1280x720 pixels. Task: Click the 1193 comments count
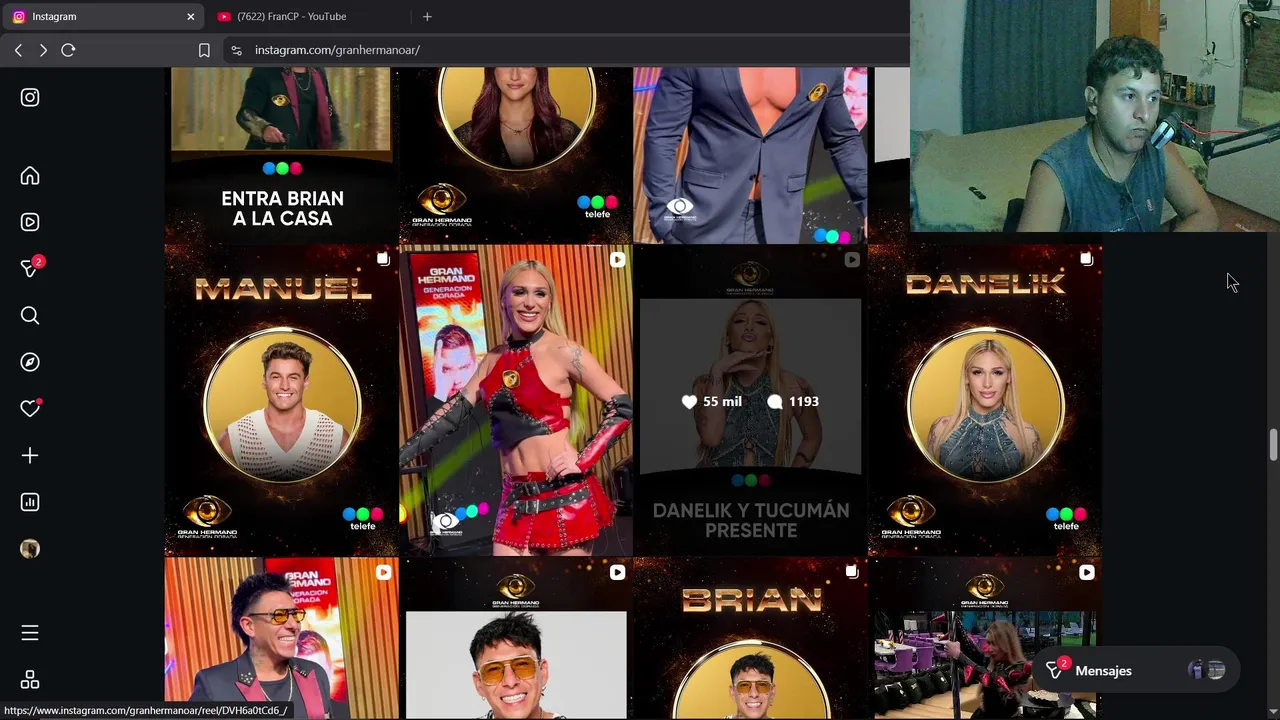pos(793,401)
